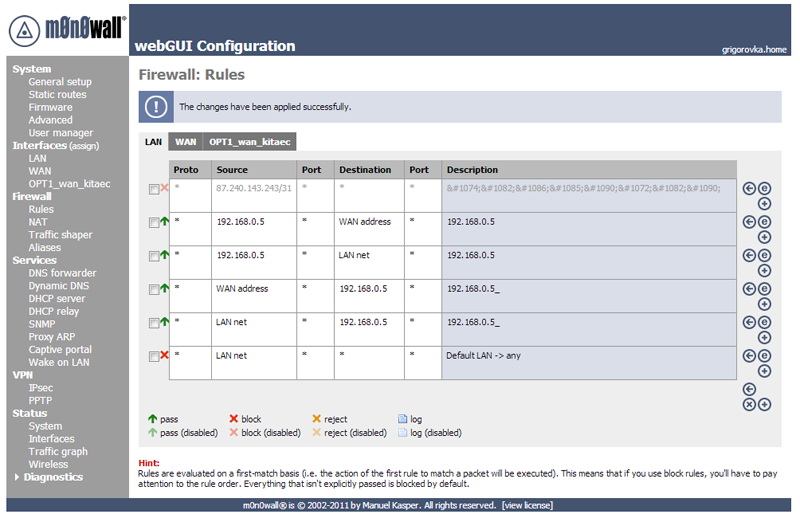The width and height of the screenshot is (800, 522).
Task: Edit the rule with destination WAN address
Action: (x=764, y=222)
